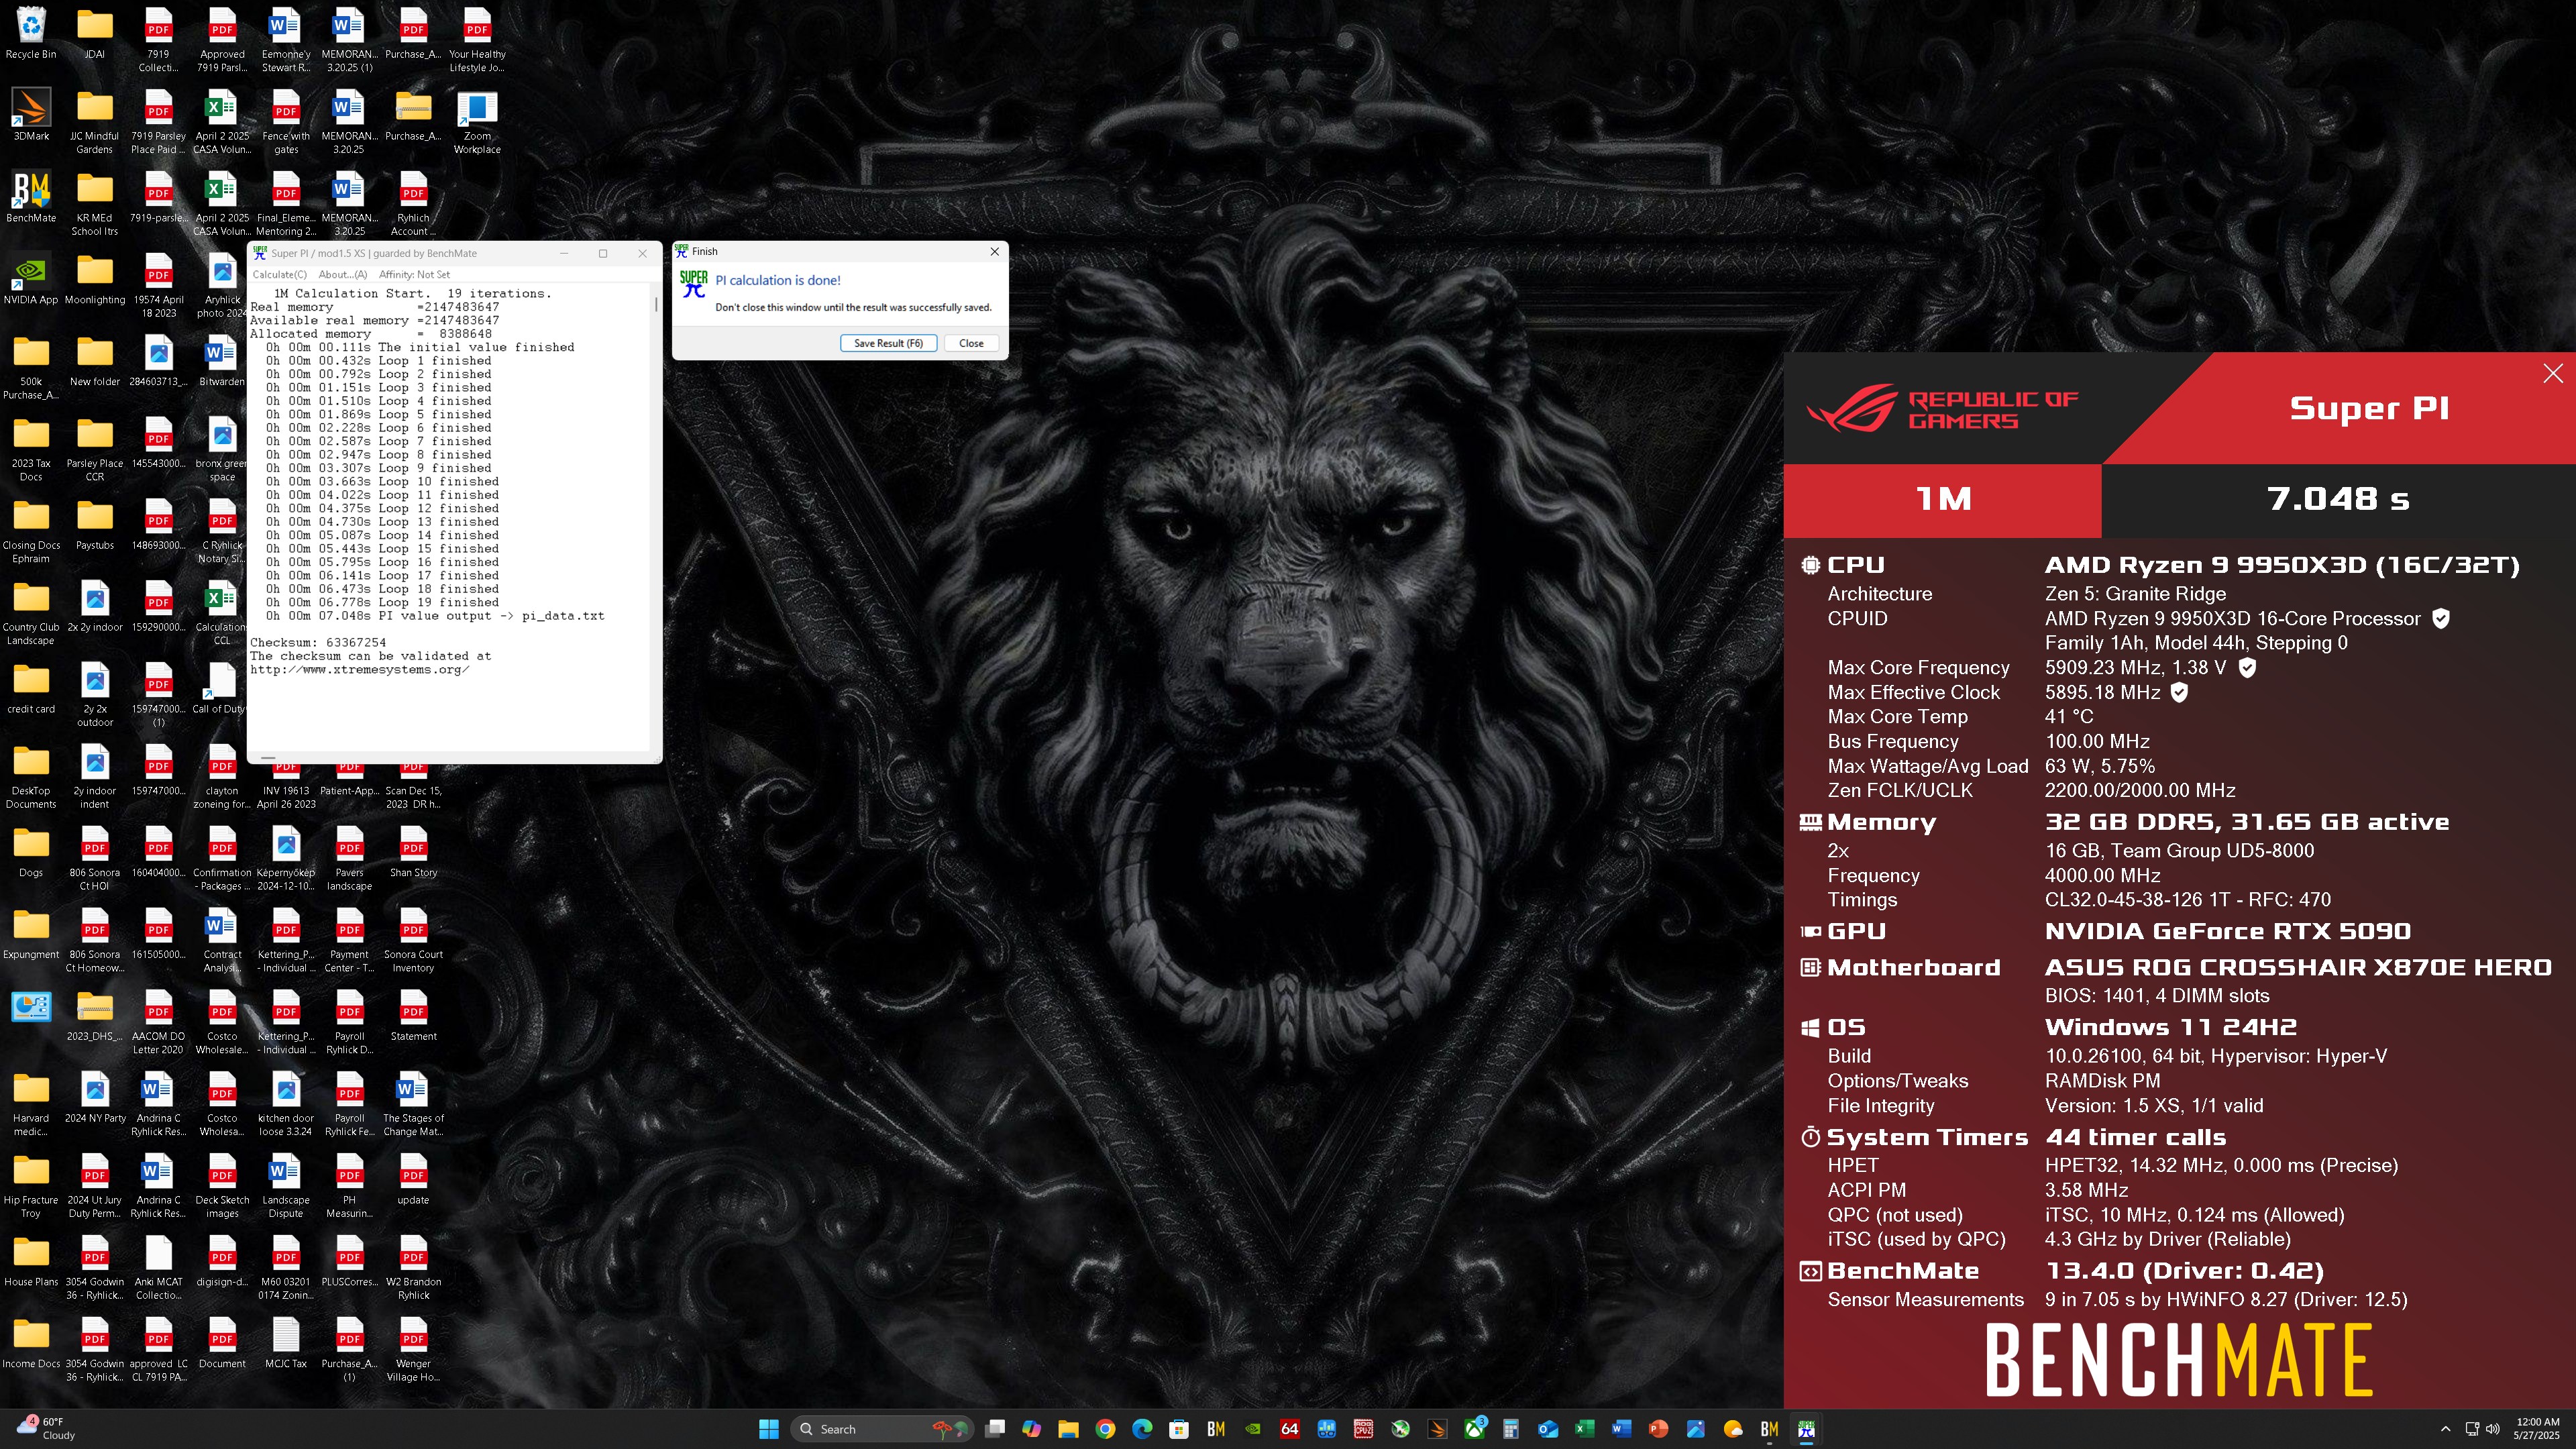
Task: Click Save Result (F6) in Finish dialog
Action: point(888,343)
